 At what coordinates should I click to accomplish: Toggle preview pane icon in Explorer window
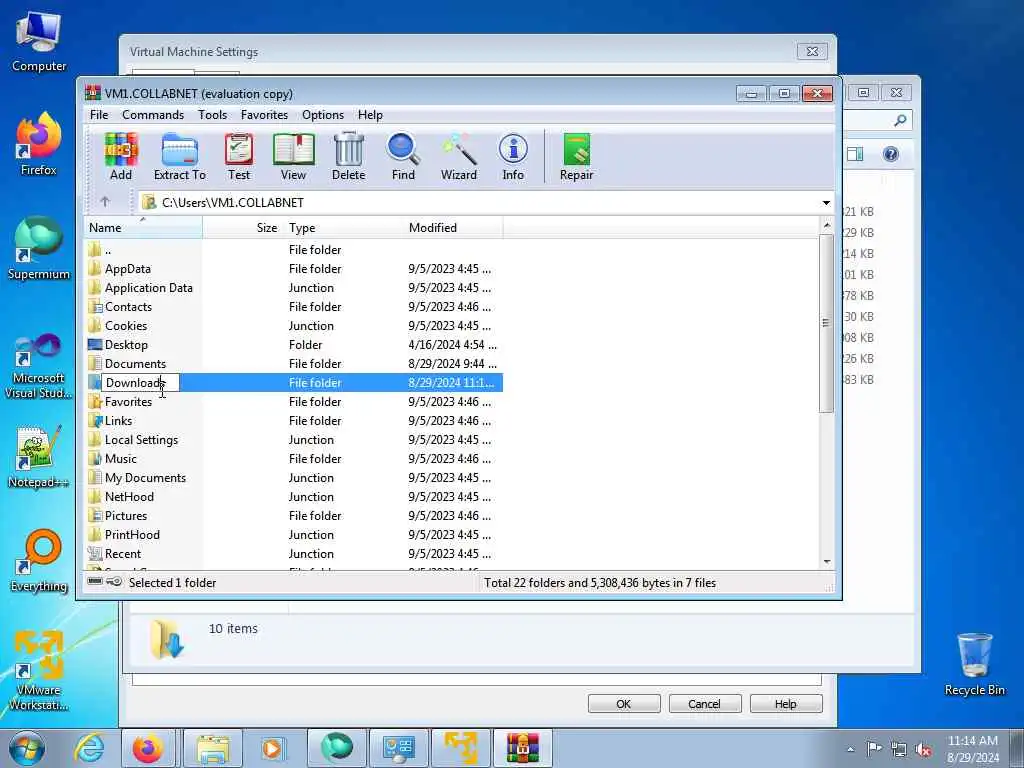[x=855, y=154]
